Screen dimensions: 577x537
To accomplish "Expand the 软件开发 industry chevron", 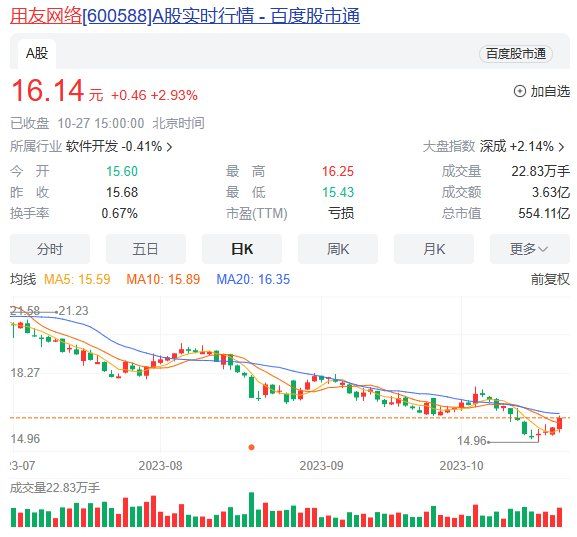I will [169, 147].
